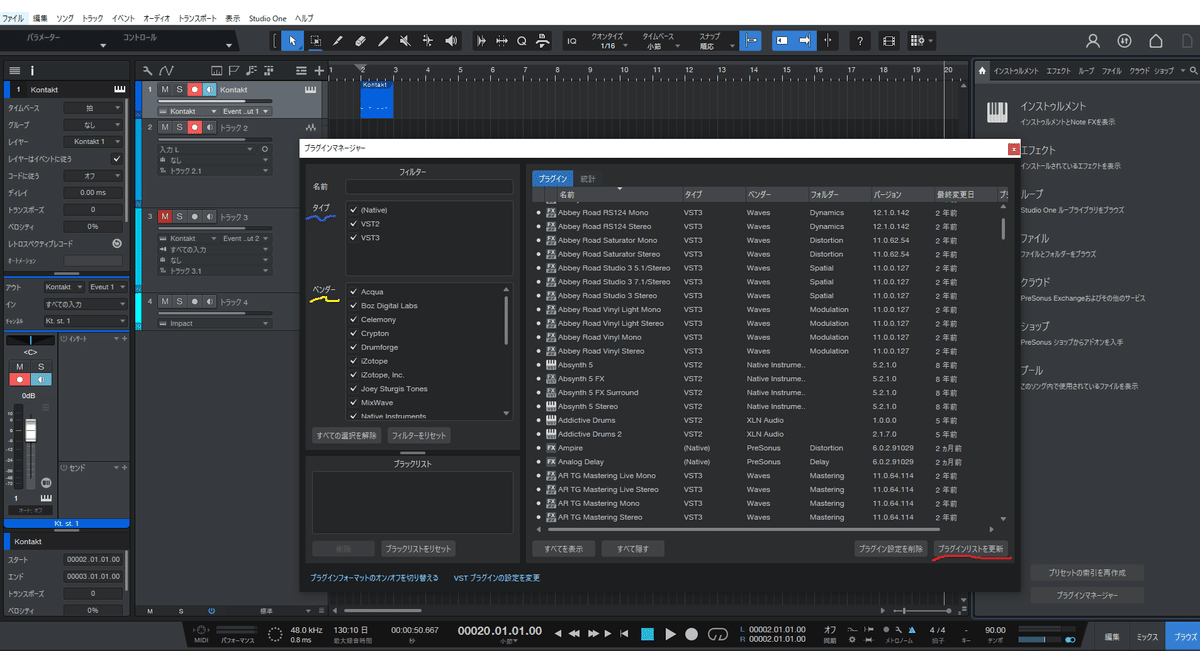Viewport: 1200px width, 651px height.
Task: Select the Mute tool in the toolbar
Action: tap(405, 41)
